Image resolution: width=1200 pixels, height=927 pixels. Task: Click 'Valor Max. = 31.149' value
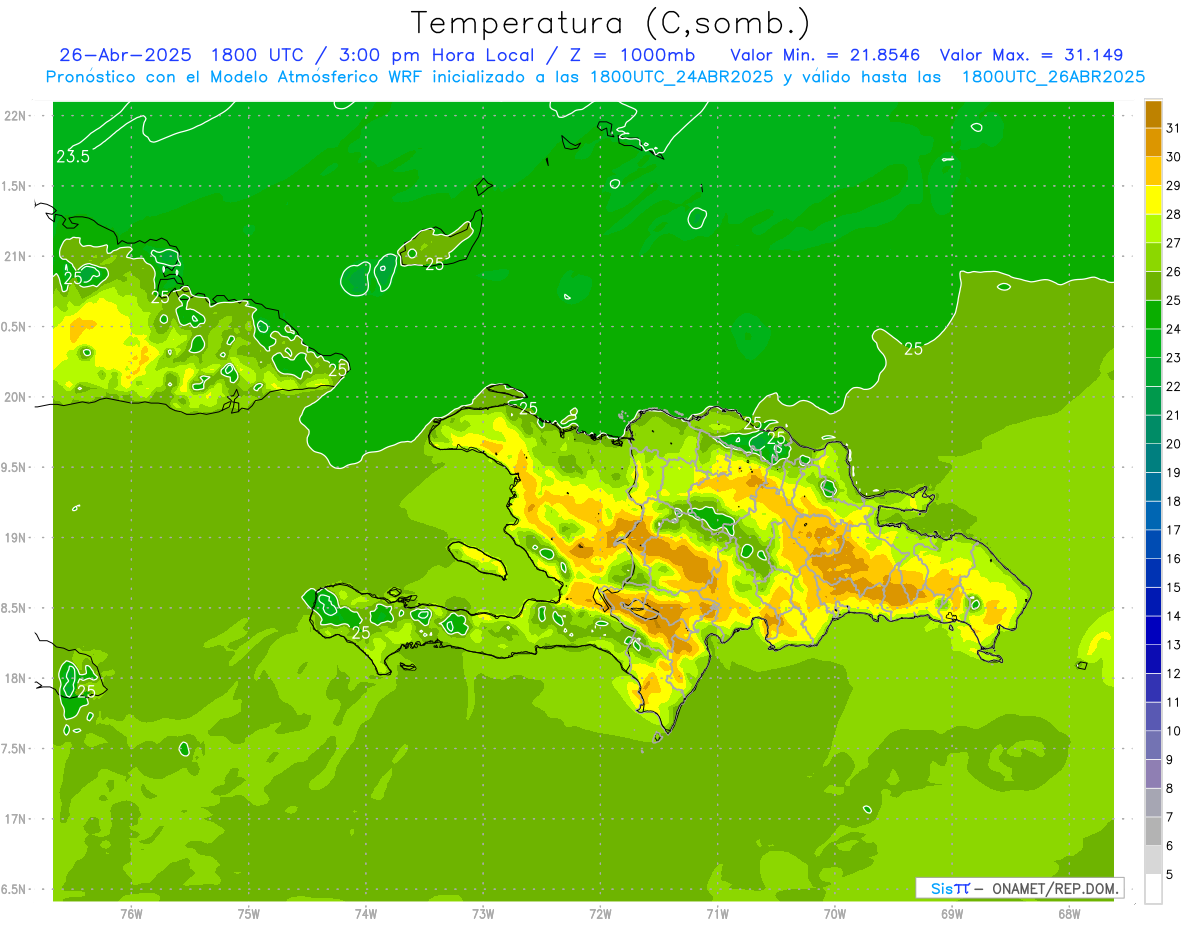pyautogui.click(x=1031, y=55)
